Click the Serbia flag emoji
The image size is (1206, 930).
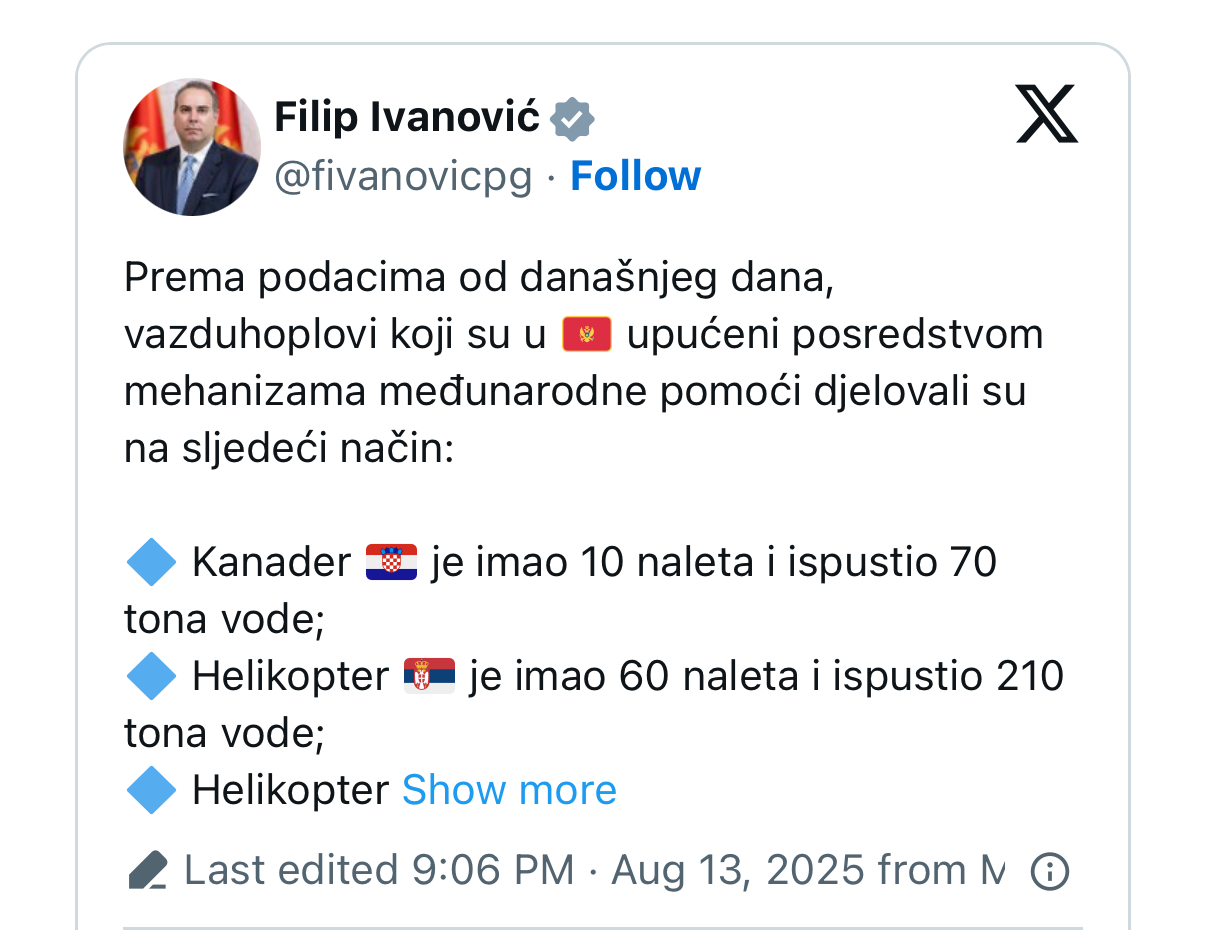tap(430, 677)
